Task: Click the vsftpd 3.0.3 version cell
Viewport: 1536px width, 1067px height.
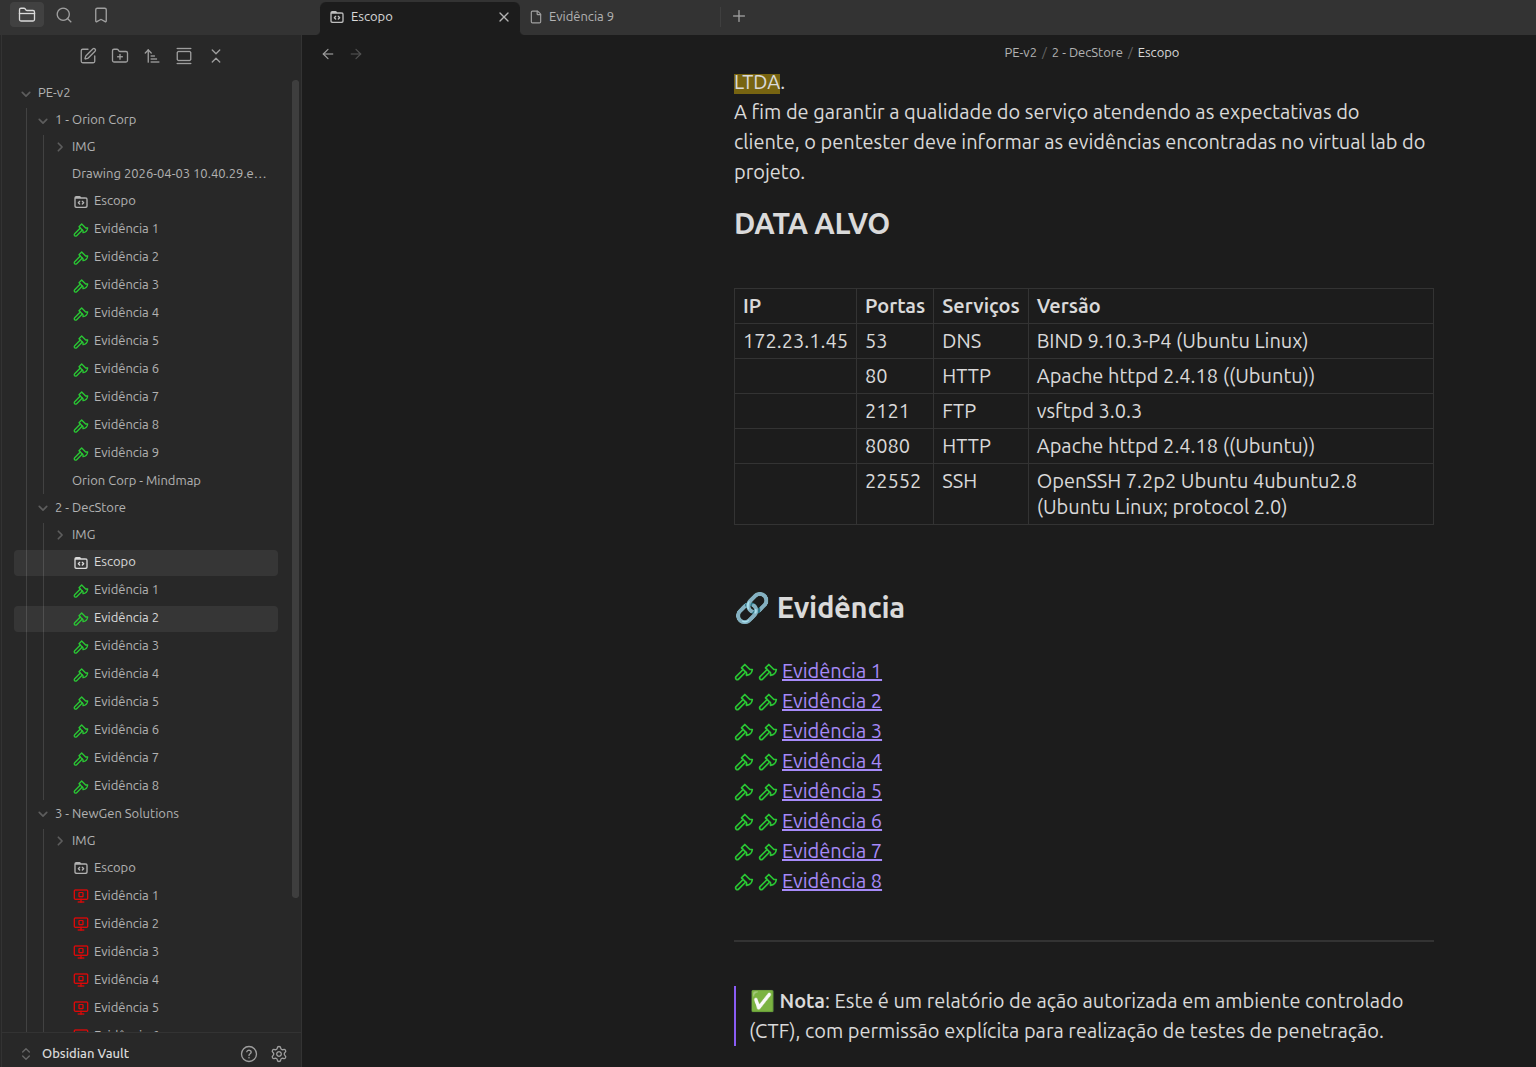Action: pyautogui.click(x=1230, y=411)
